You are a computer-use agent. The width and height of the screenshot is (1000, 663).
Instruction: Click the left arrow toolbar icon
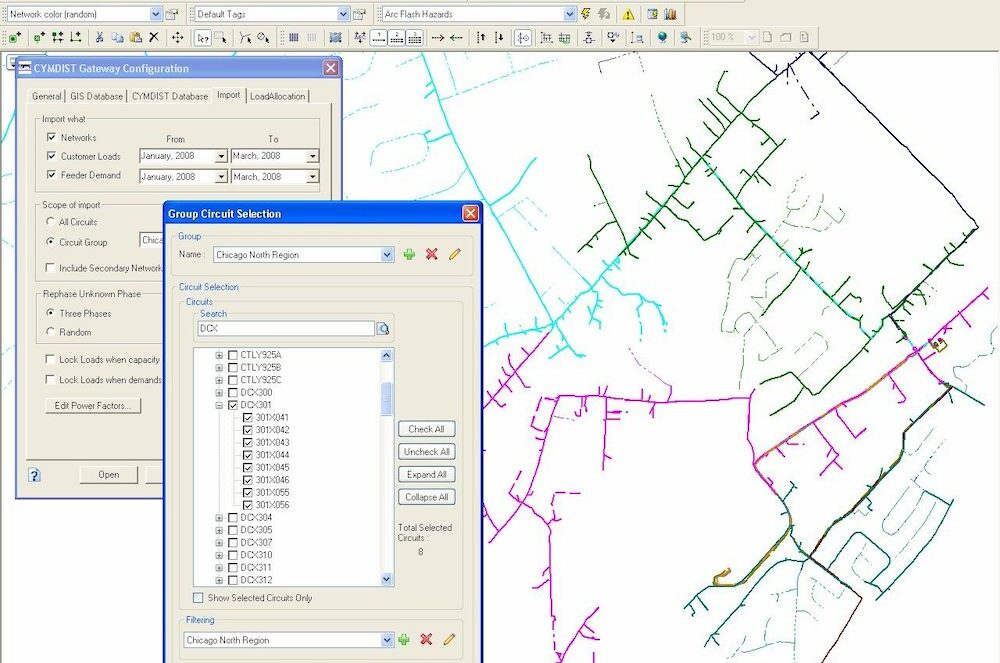(456, 38)
